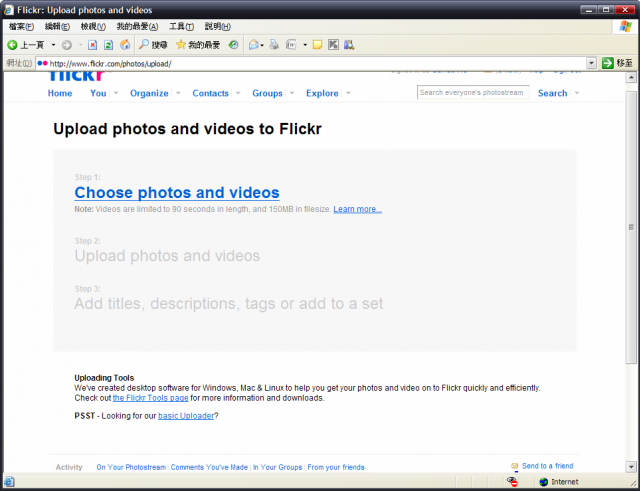Open Favorites star toolbar button
Viewport: 640px width, 491px height.
tap(198, 44)
